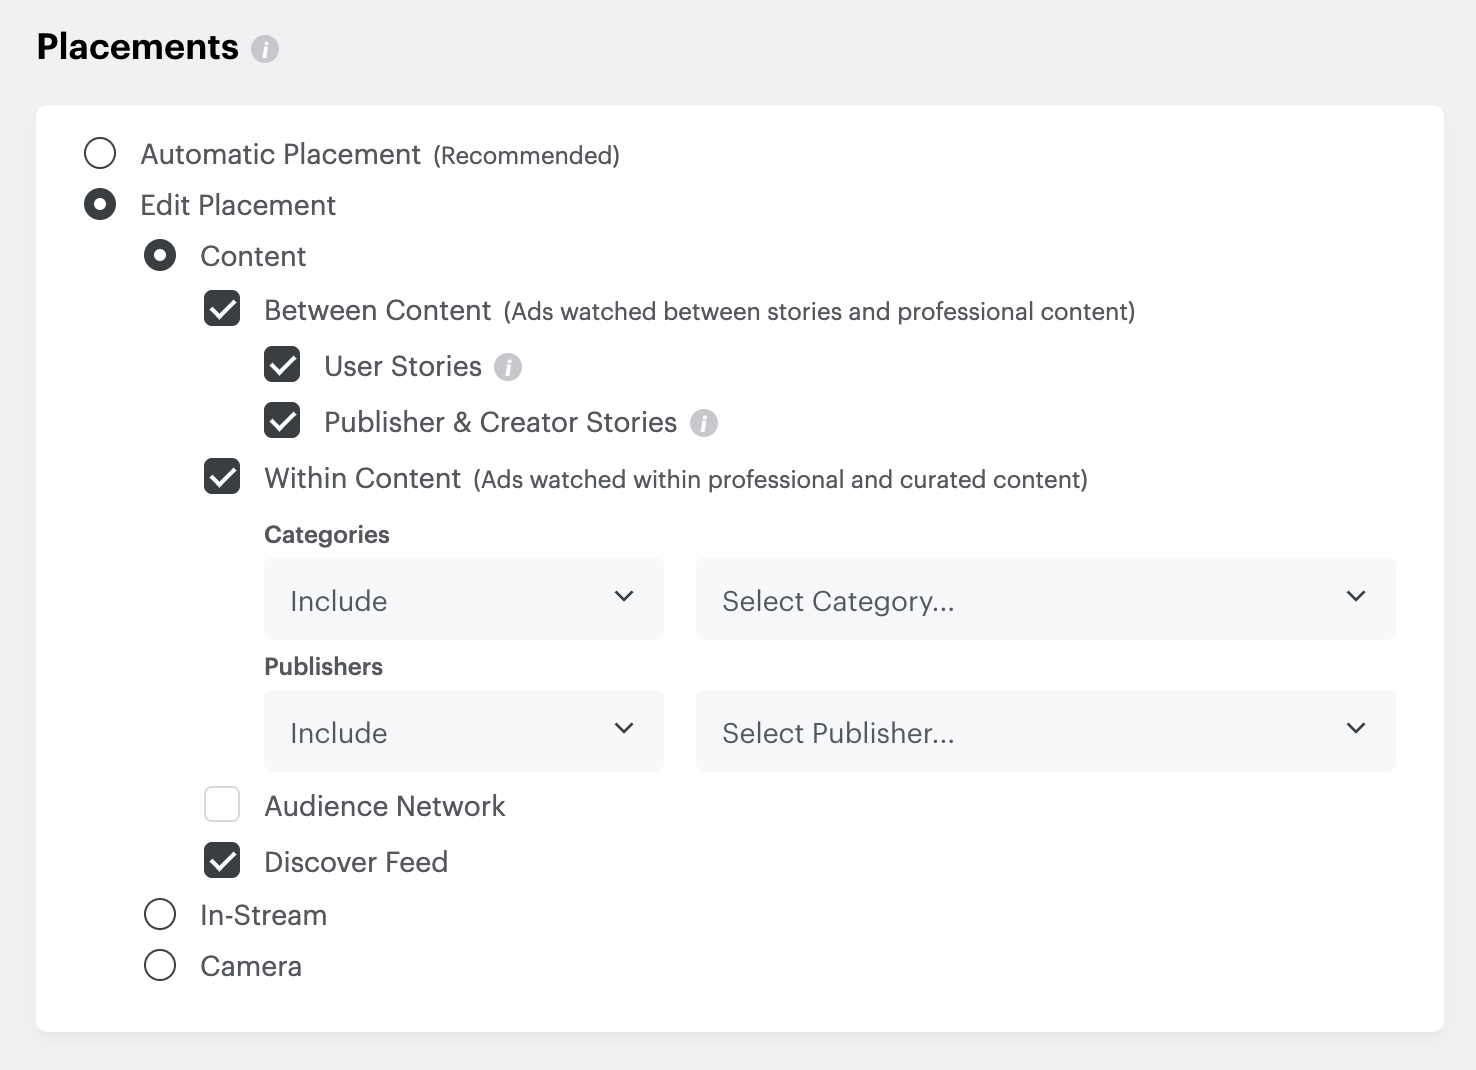The image size is (1476, 1070).
Task: Click the '(Recommended)' text
Action: 527,156
